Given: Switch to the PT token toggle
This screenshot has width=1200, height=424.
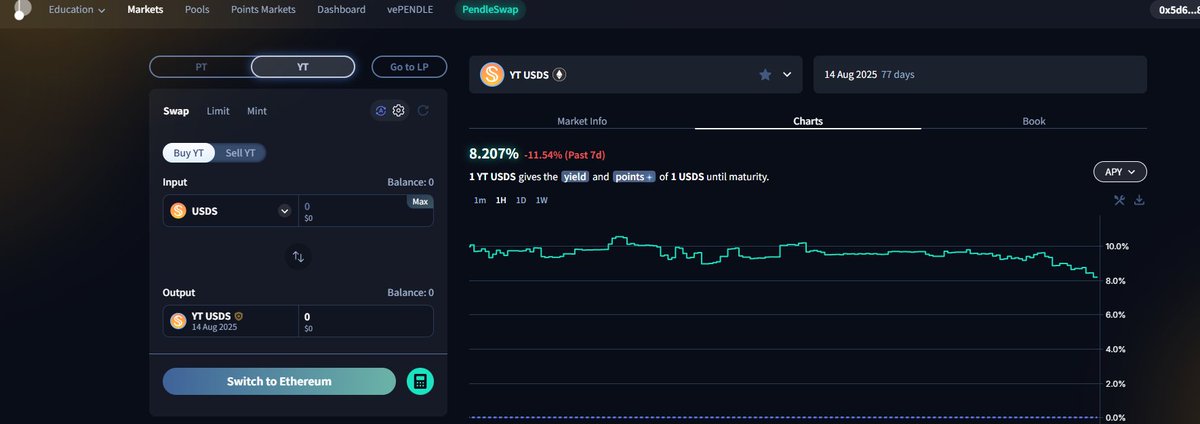Looking at the screenshot, I should tap(201, 67).
